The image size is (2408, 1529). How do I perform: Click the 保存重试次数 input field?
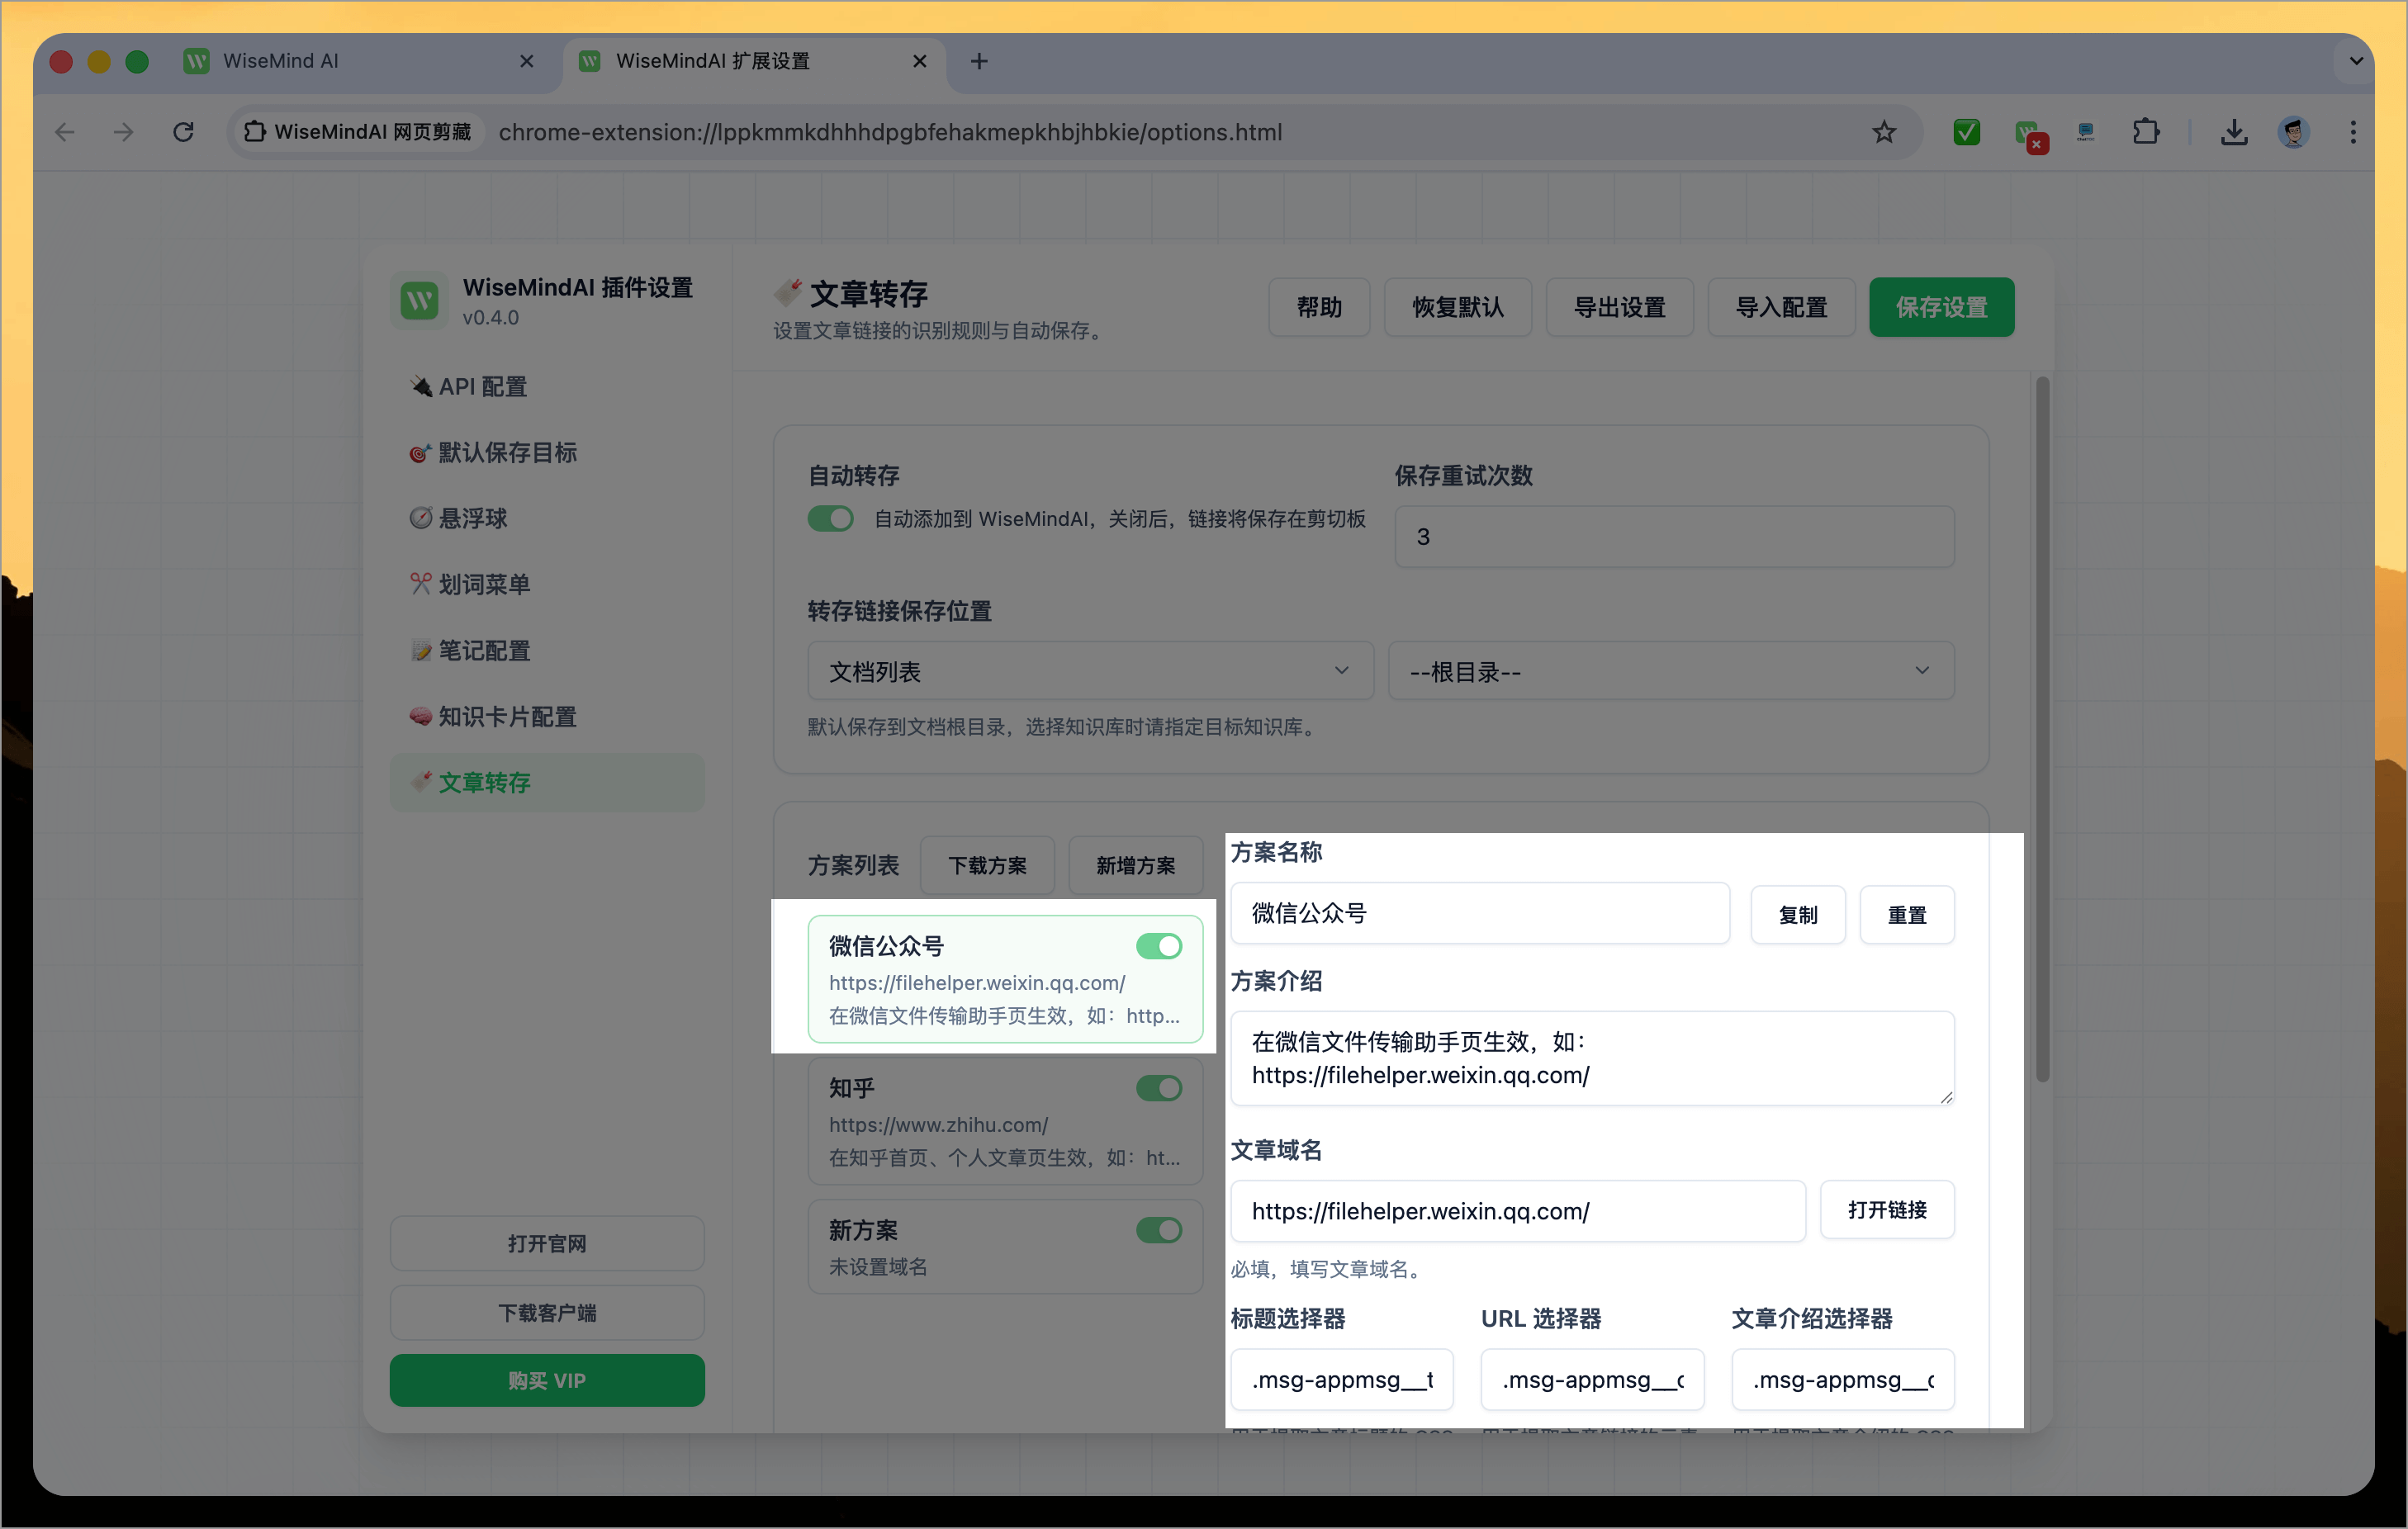point(1672,537)
